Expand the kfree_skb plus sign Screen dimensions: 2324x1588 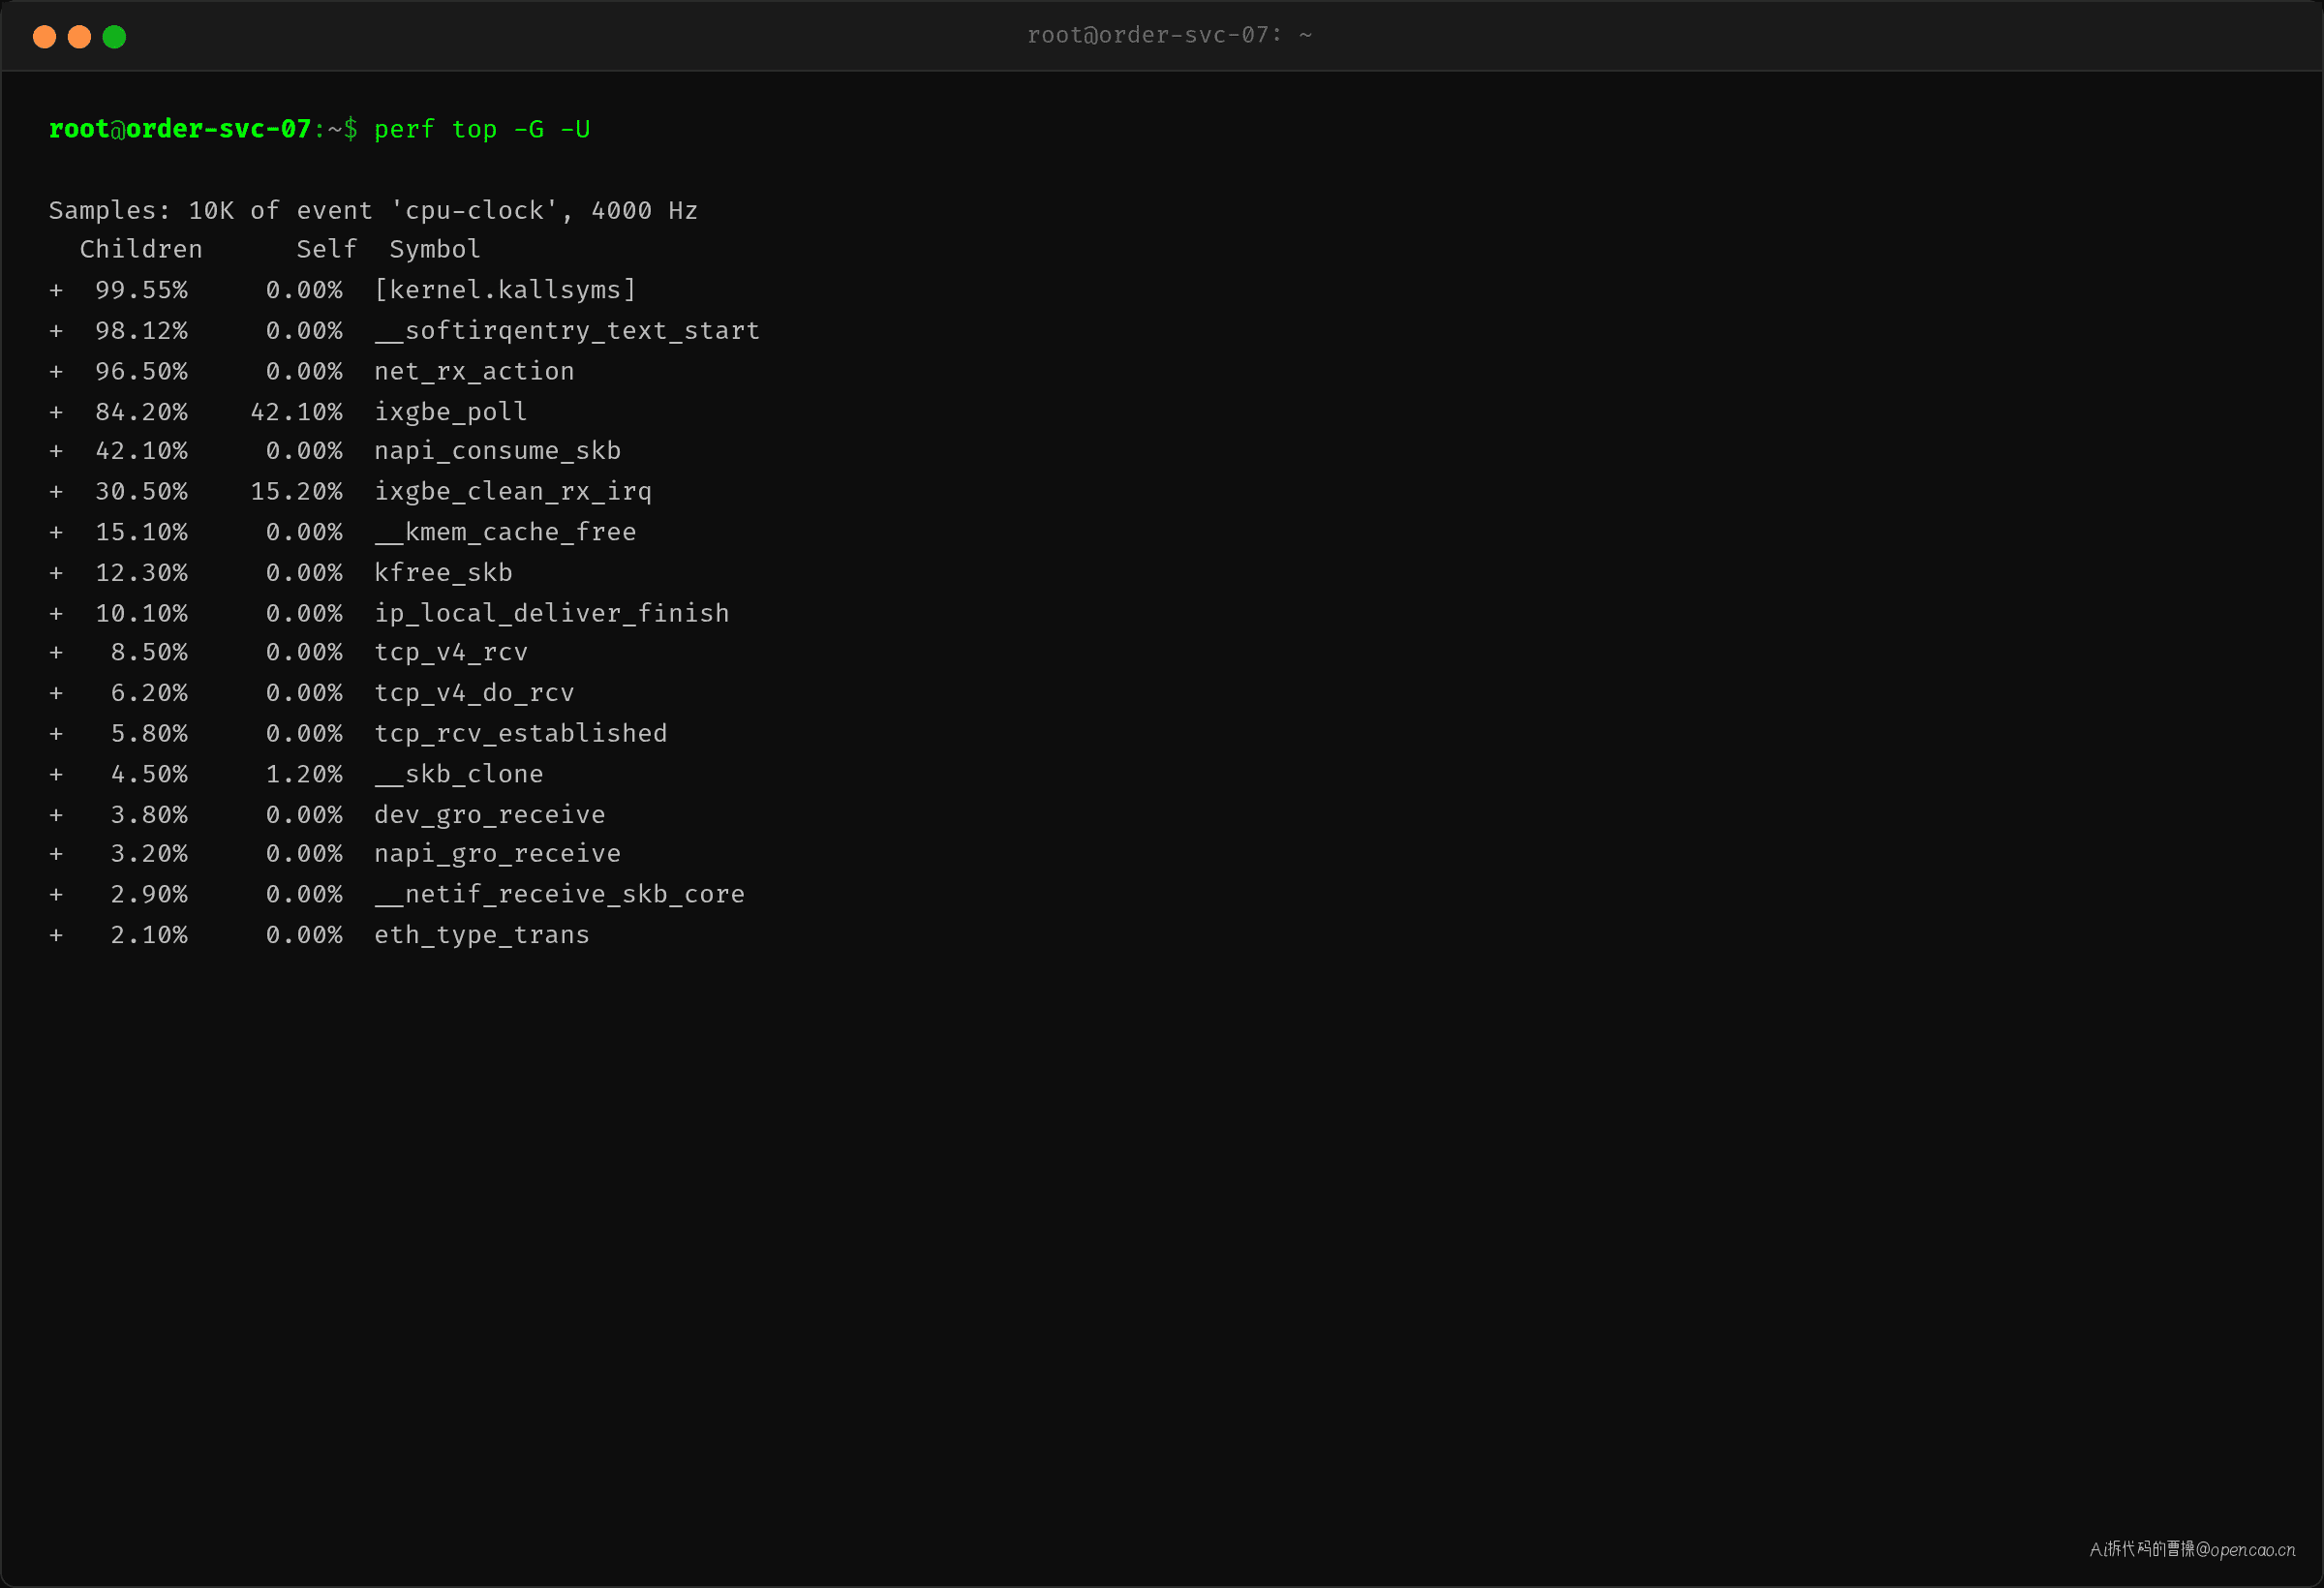click(x=56, y=573)
